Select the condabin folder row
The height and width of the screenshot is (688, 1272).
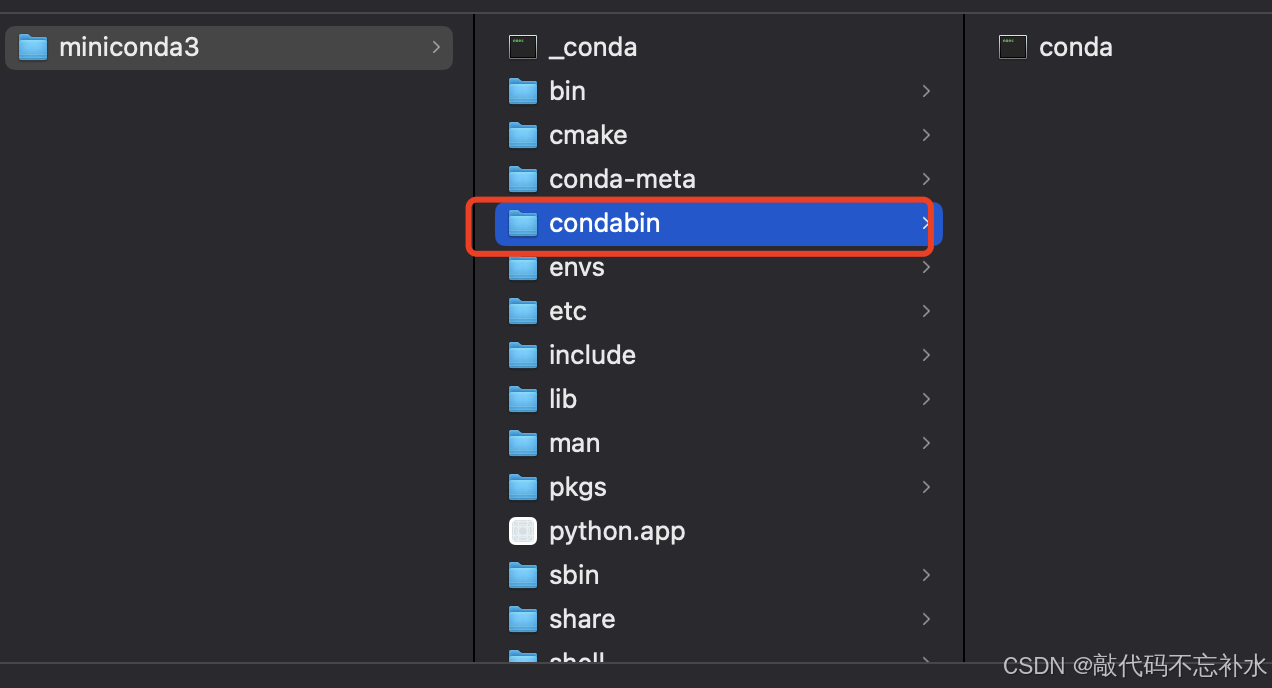719,223
